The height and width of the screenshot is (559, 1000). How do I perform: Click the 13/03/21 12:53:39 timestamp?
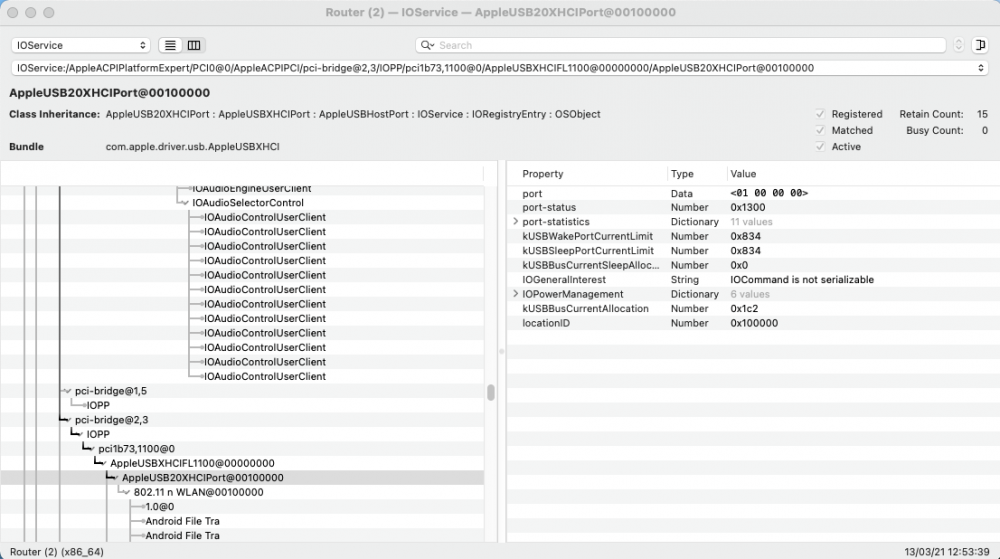[946, 552]
